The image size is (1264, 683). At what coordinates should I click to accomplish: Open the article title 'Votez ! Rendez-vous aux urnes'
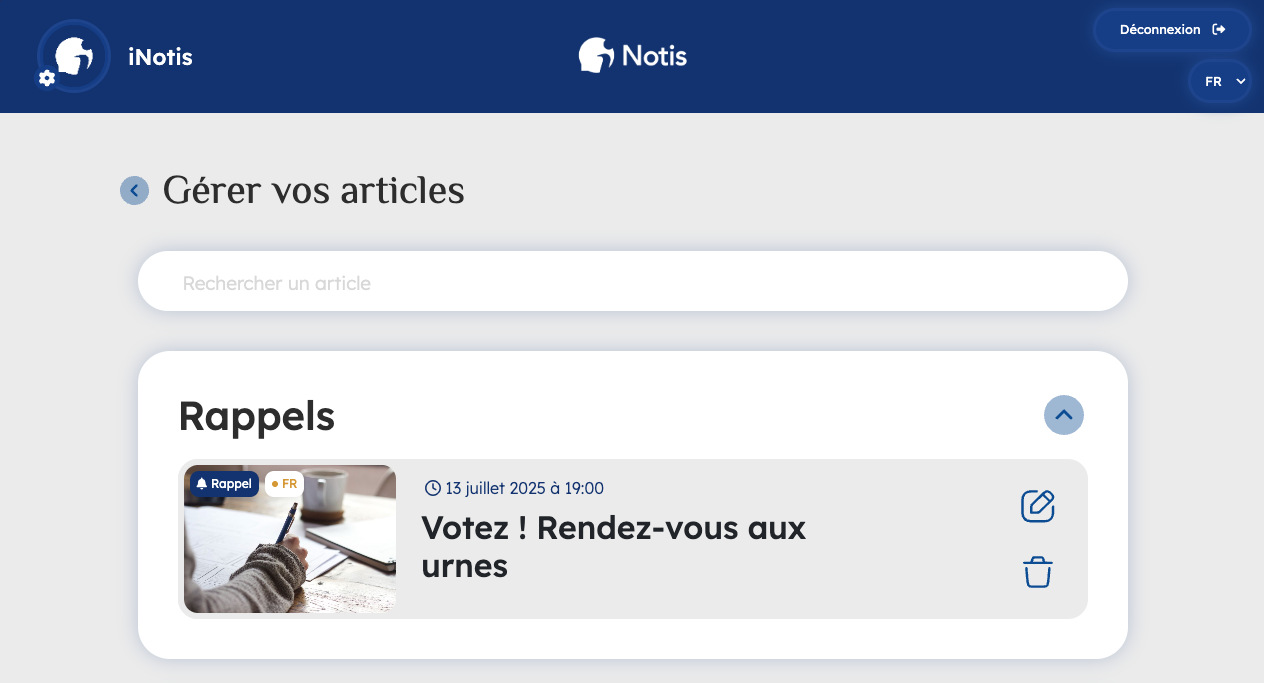(x=613, y=546)
